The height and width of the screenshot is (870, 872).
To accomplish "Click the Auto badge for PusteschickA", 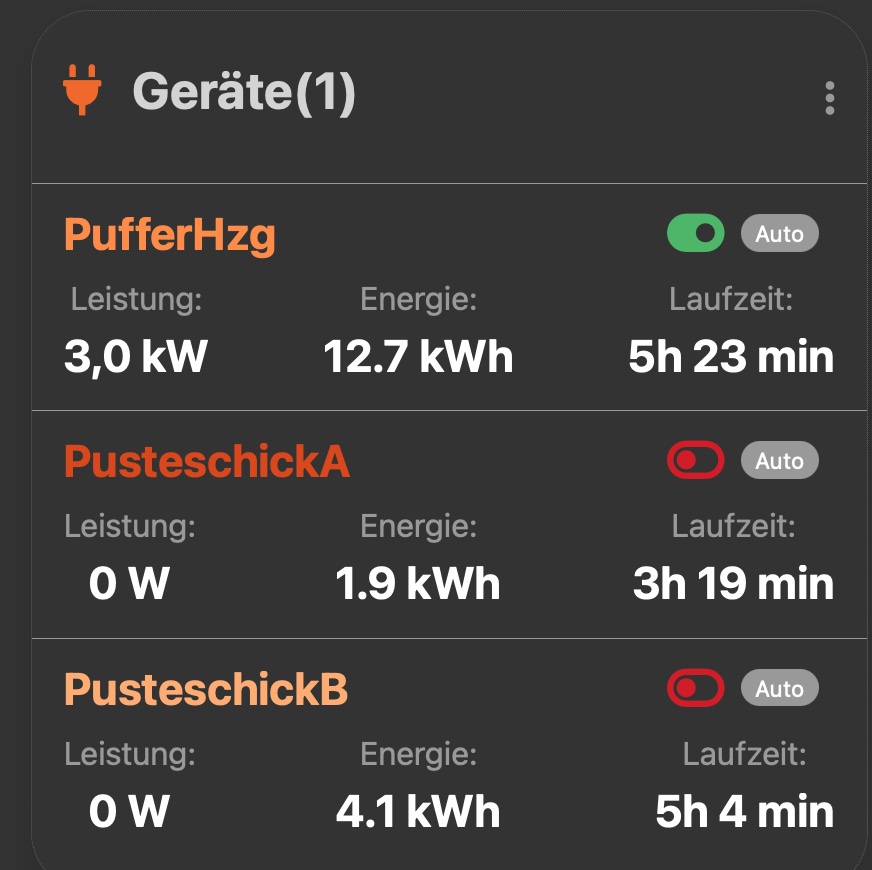I will coord(780,460).
